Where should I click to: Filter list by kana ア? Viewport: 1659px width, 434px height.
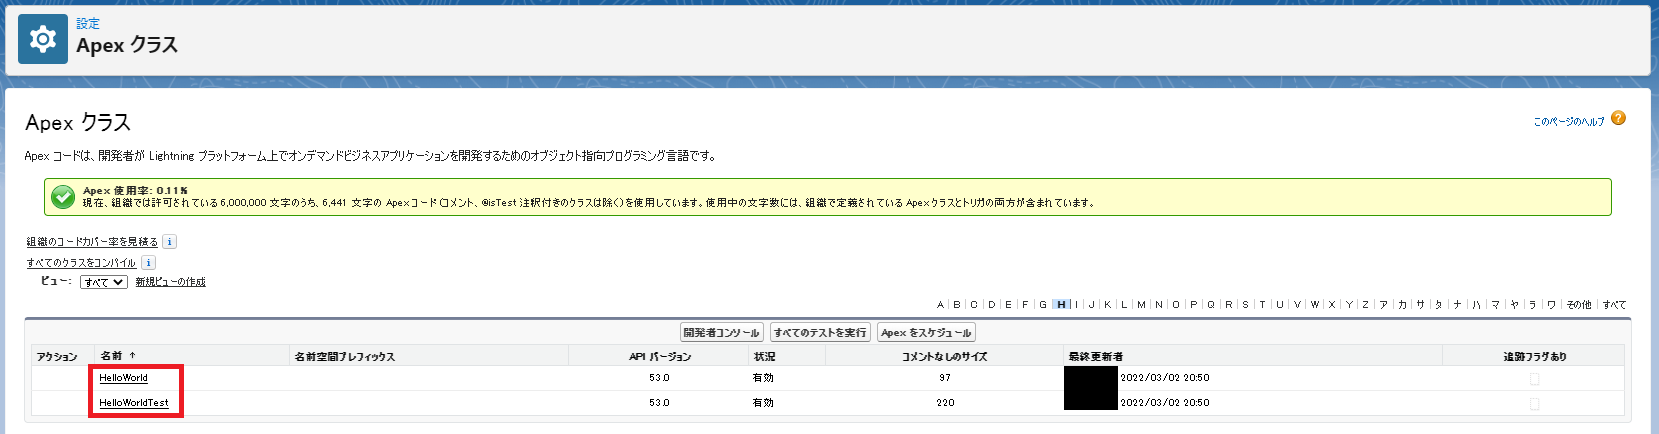coord(1384,305)
